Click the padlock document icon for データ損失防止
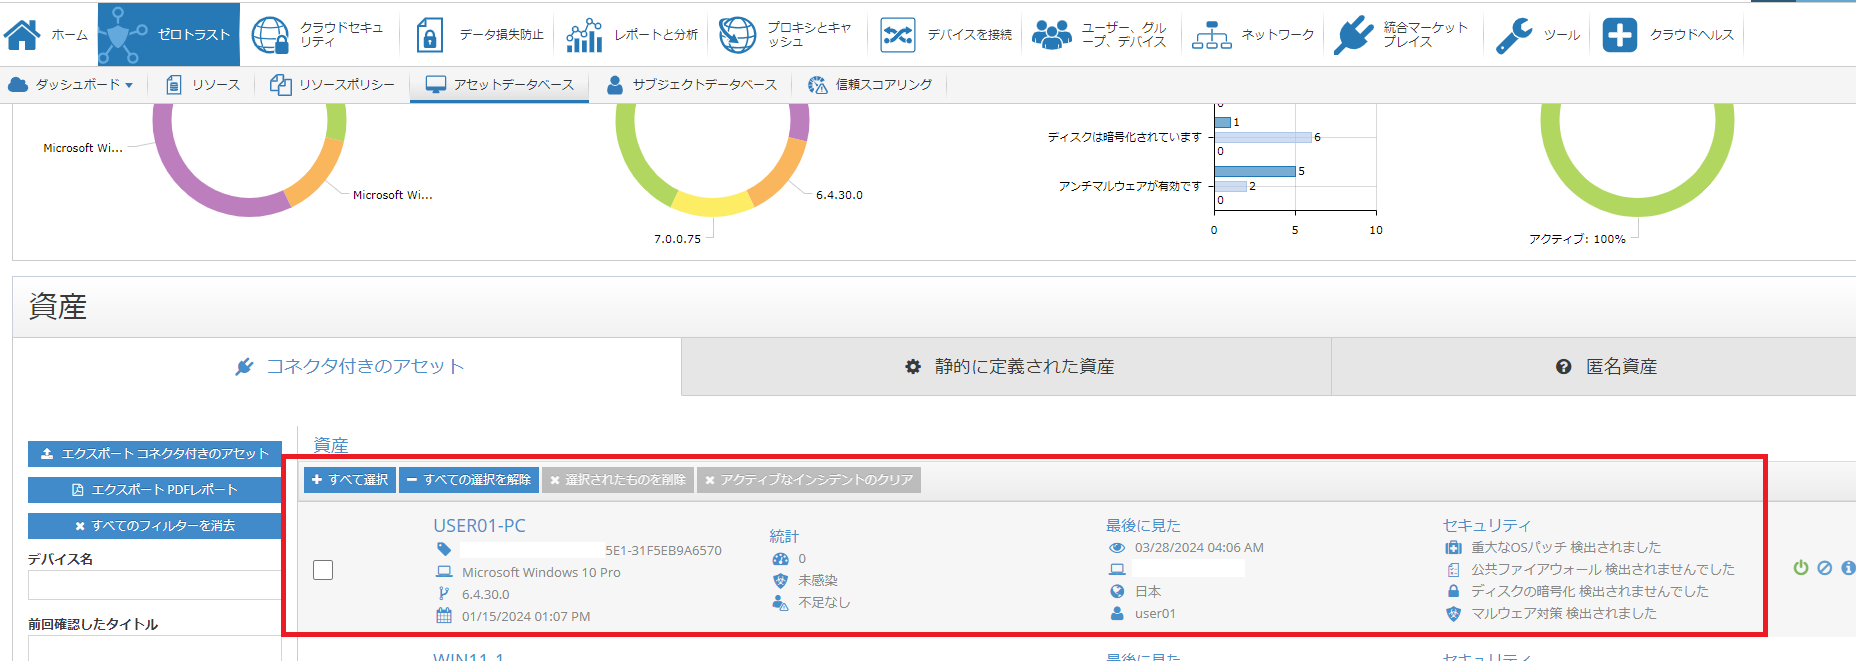1856x661 pixels. pos(429,34)
